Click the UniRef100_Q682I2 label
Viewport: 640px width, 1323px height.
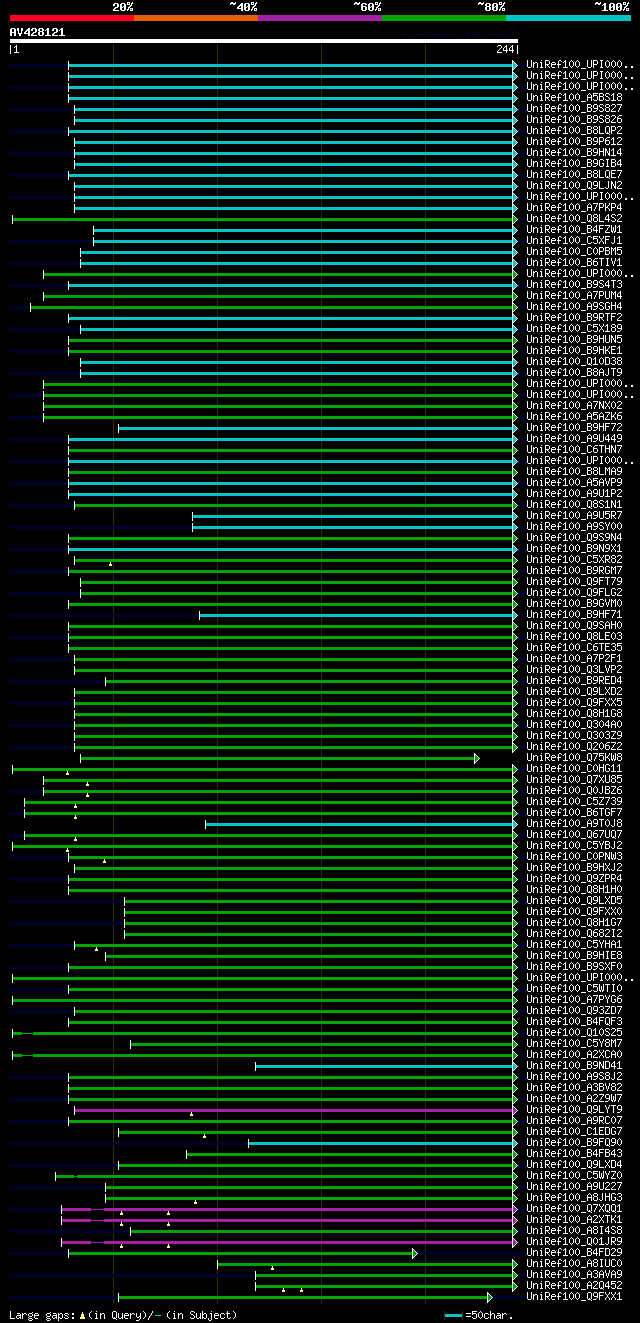tap(575, 933)
